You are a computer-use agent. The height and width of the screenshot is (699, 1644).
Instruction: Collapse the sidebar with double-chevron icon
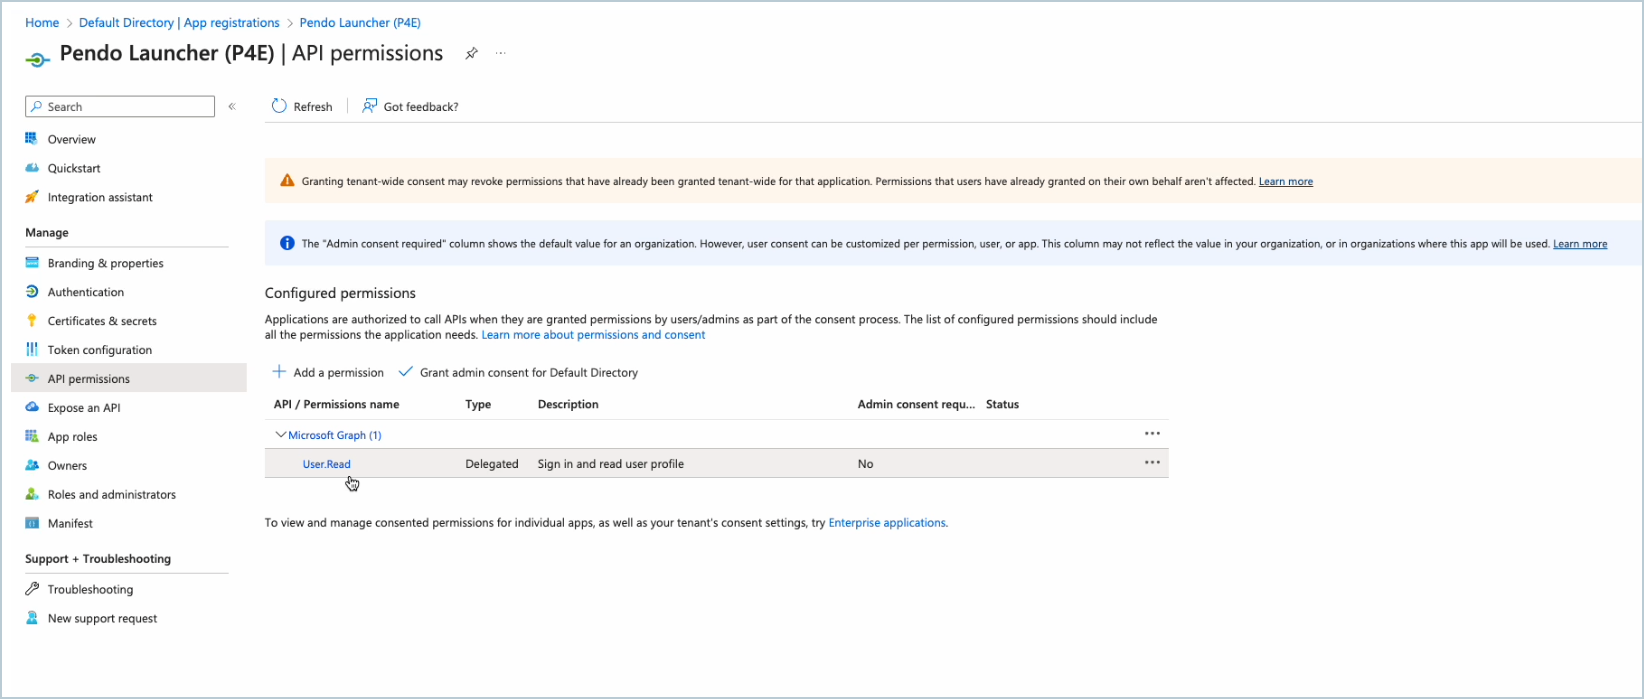(x=232, y=106)
